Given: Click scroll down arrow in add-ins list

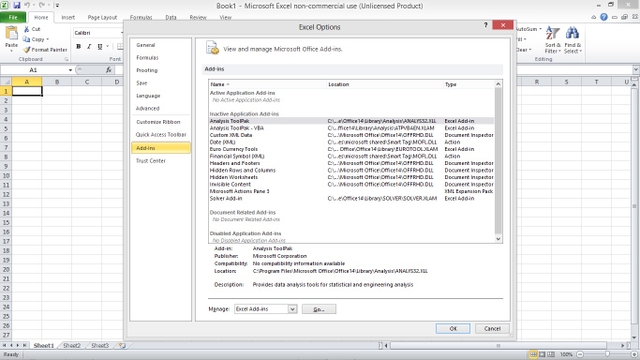Looking at the screenshot, I should [498, 239].
